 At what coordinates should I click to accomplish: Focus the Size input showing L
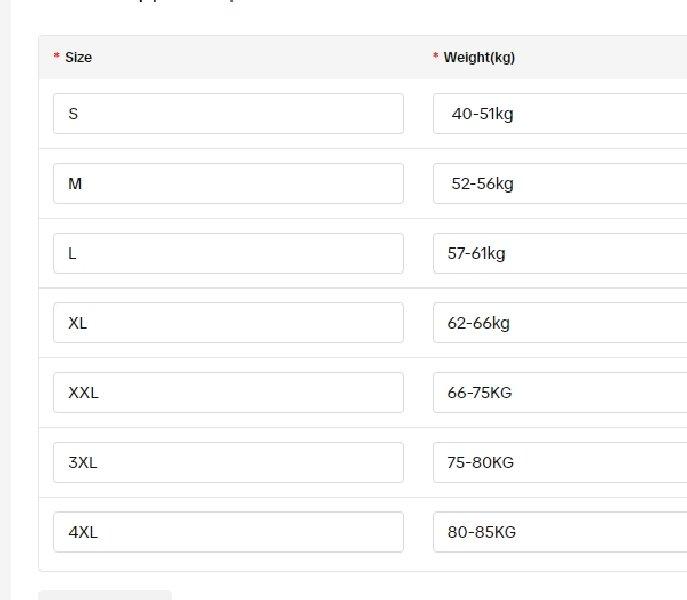(228, 253)
